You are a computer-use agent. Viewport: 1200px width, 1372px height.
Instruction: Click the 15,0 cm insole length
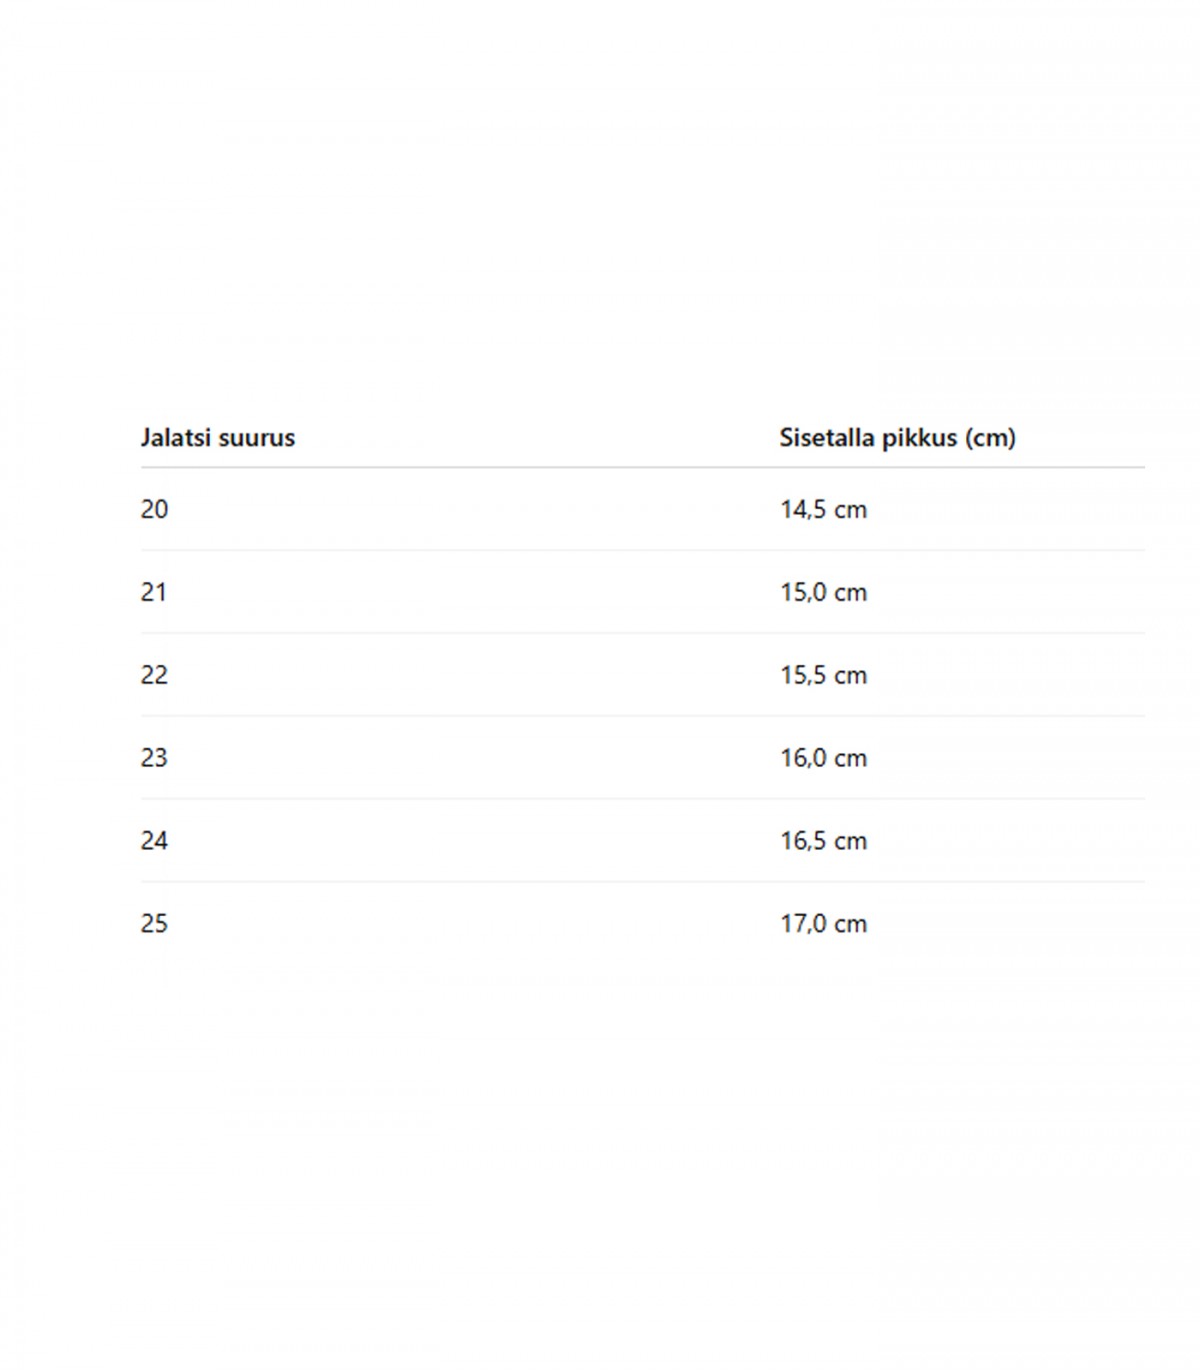pos(823,593)
